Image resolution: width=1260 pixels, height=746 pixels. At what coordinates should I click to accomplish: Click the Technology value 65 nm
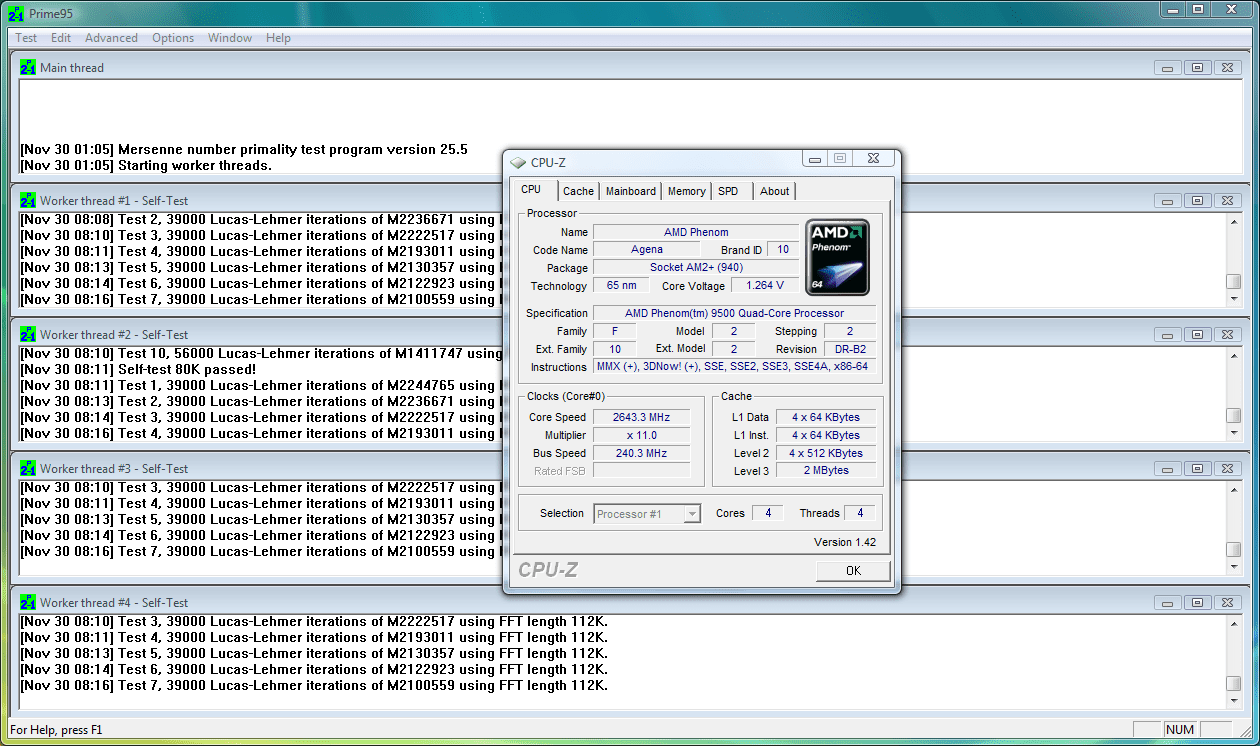pos(621,286)
